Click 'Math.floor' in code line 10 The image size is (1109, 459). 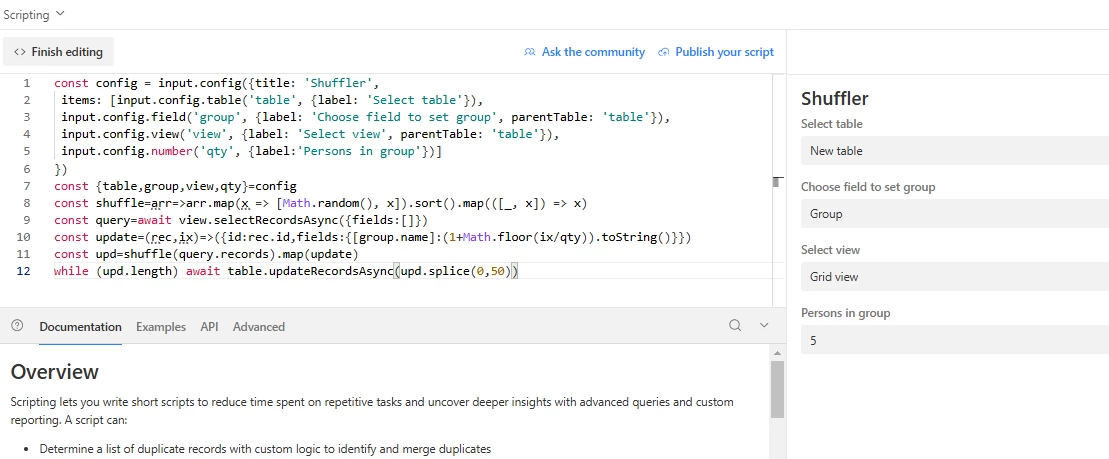tap(498, 237)
